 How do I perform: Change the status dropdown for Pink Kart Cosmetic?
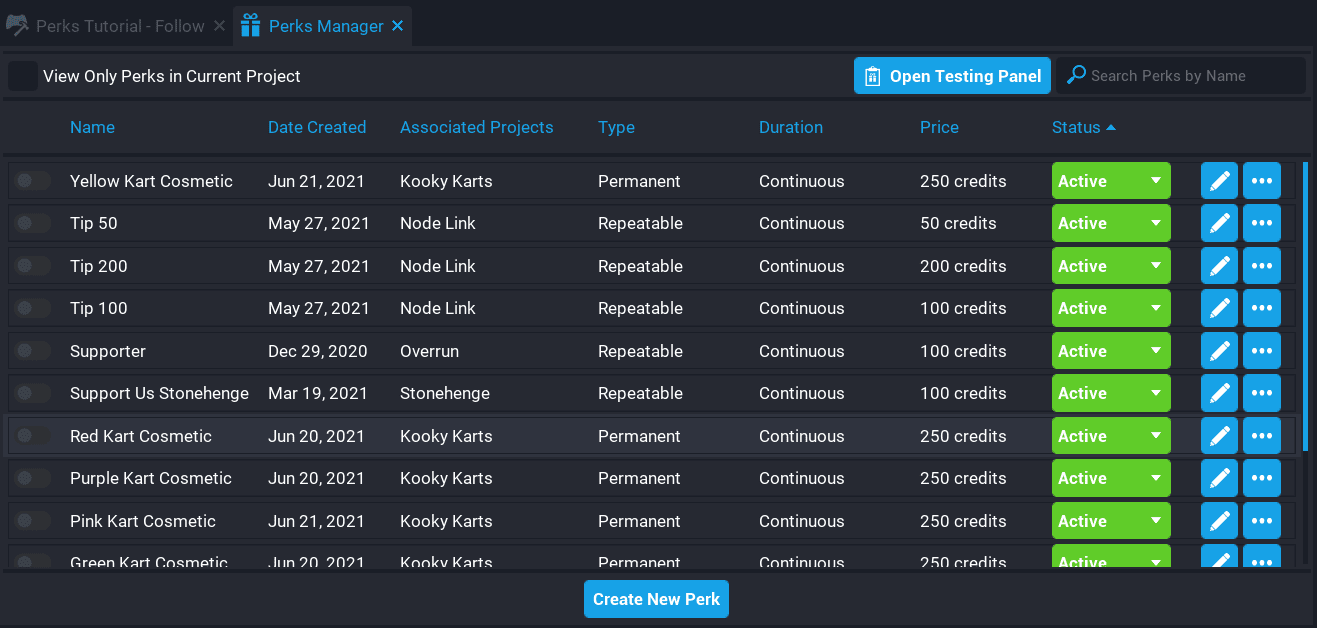point(1110,521)
